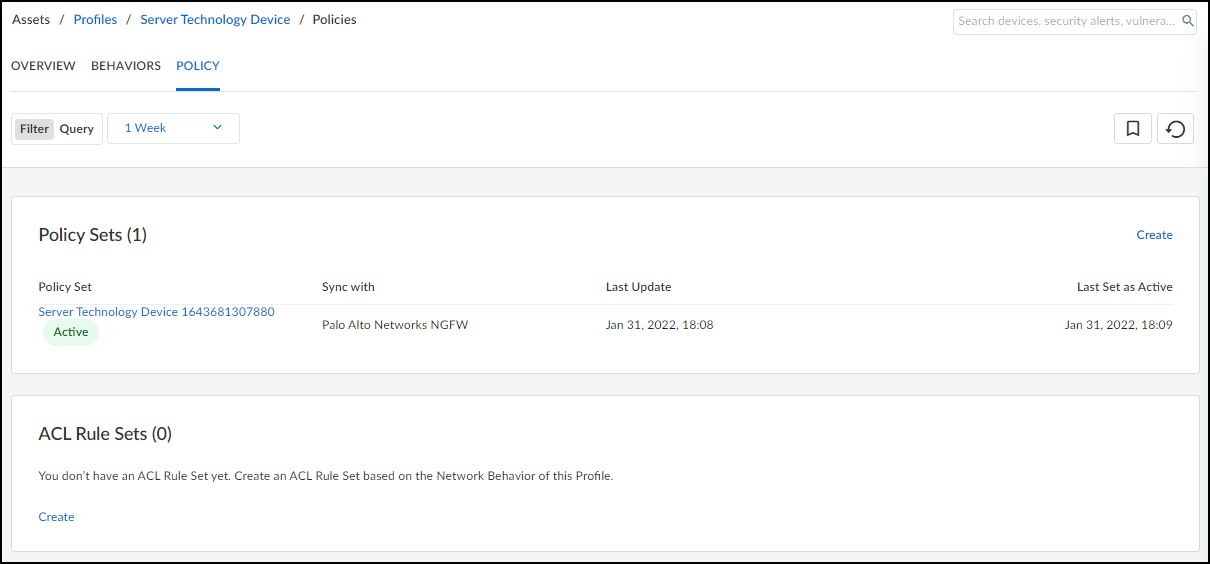Click the green Active status badge
The width and height of the screenshot is (1210, 564).
(71, 332)
